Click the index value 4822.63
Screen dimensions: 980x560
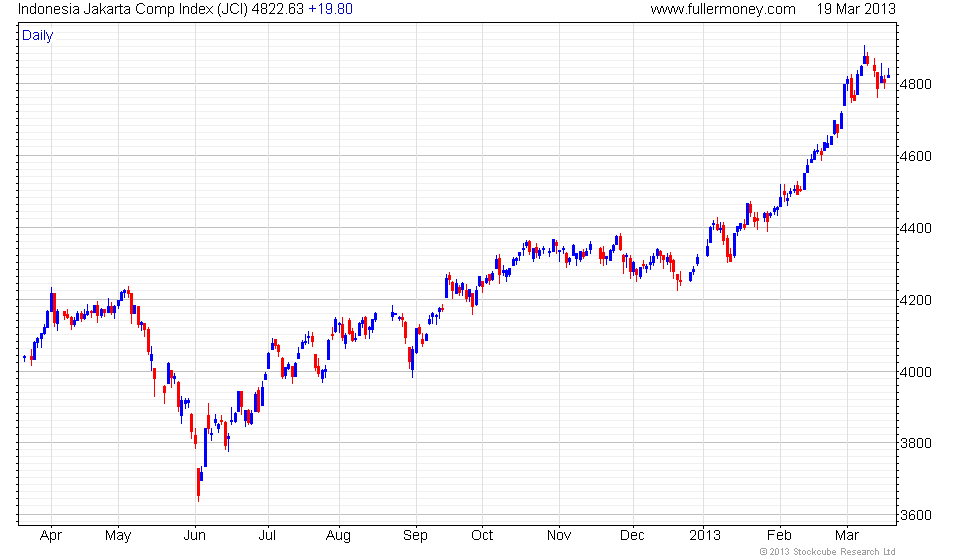tap(278, 9)
